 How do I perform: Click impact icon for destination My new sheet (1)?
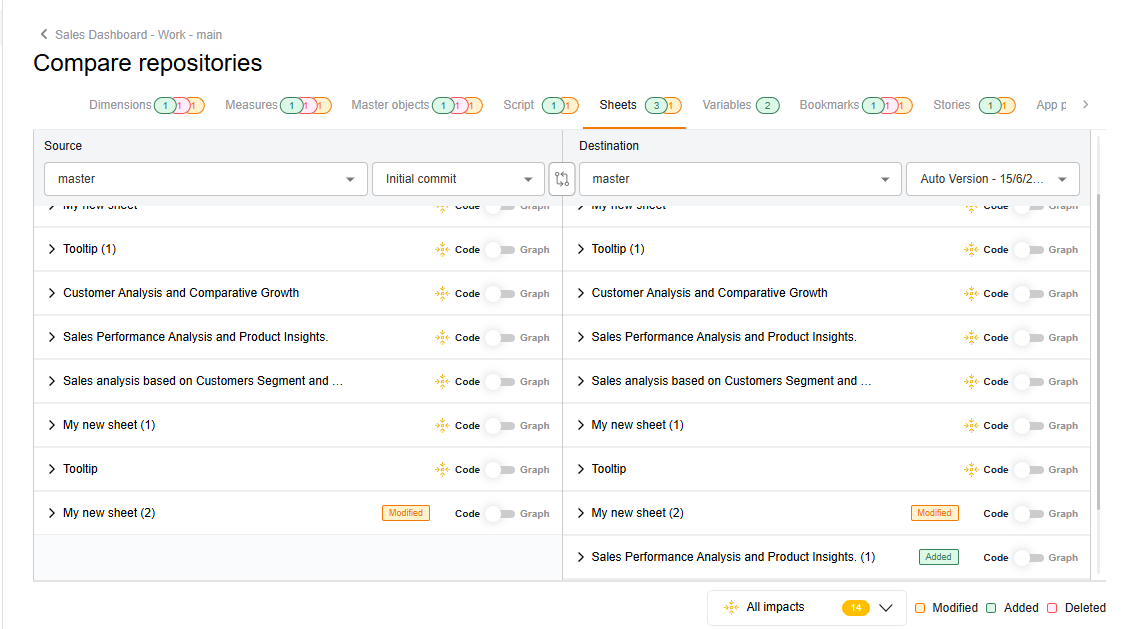(x=970, y=425)
